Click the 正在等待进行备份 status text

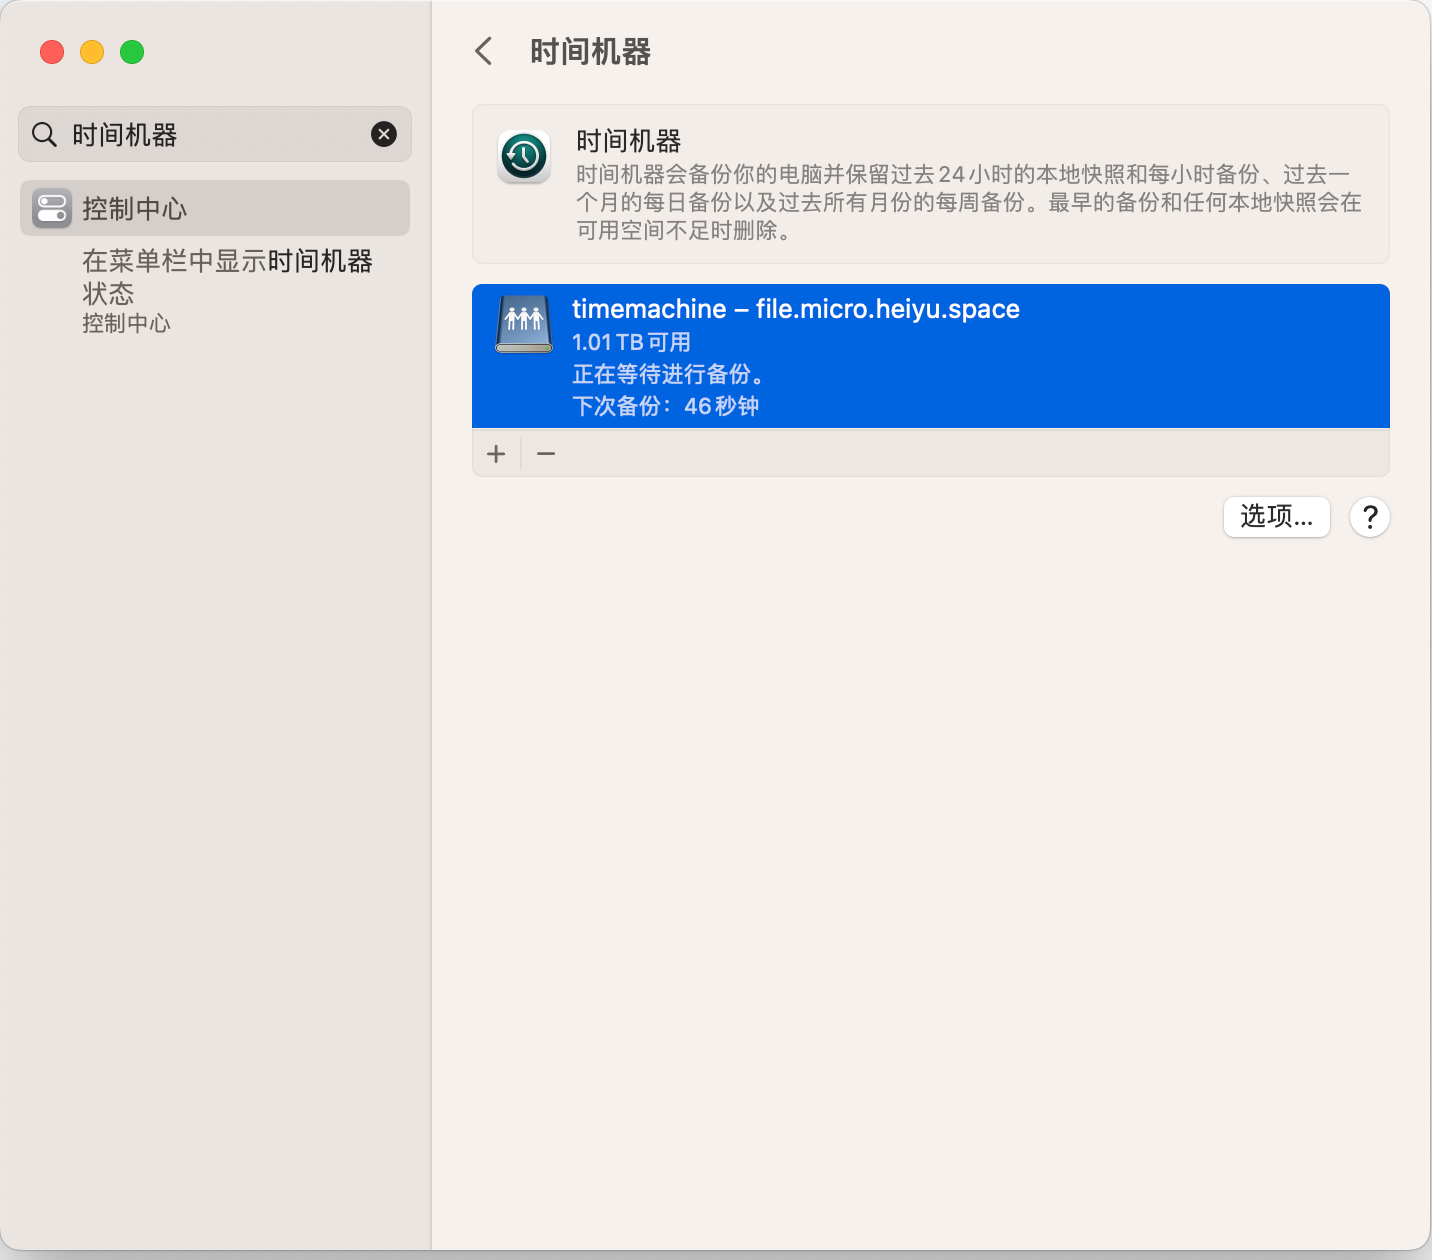click(669, 374)
